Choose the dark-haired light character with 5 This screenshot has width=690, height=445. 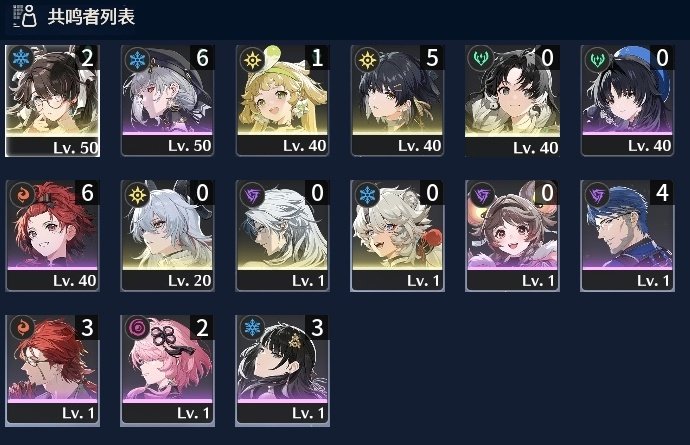(x=397, y=101)
